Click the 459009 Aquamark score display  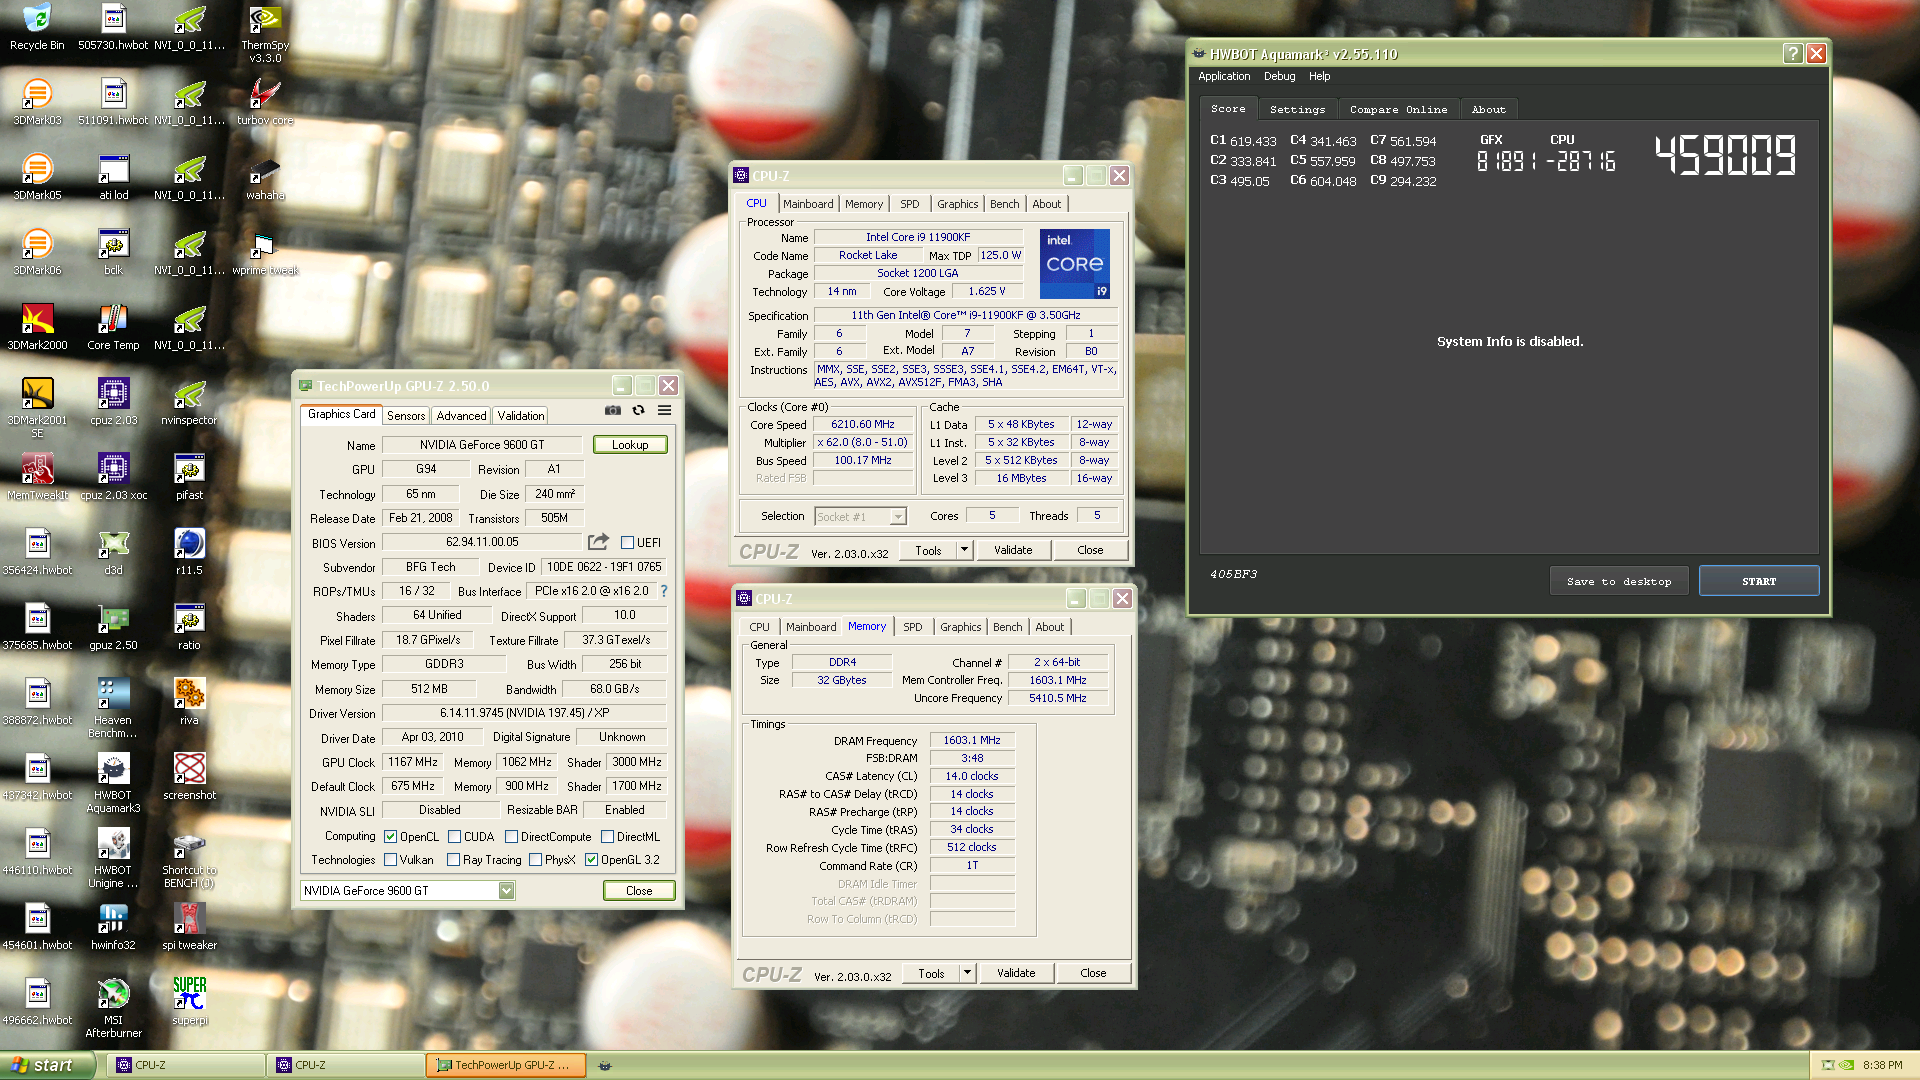coord(1727,156)
